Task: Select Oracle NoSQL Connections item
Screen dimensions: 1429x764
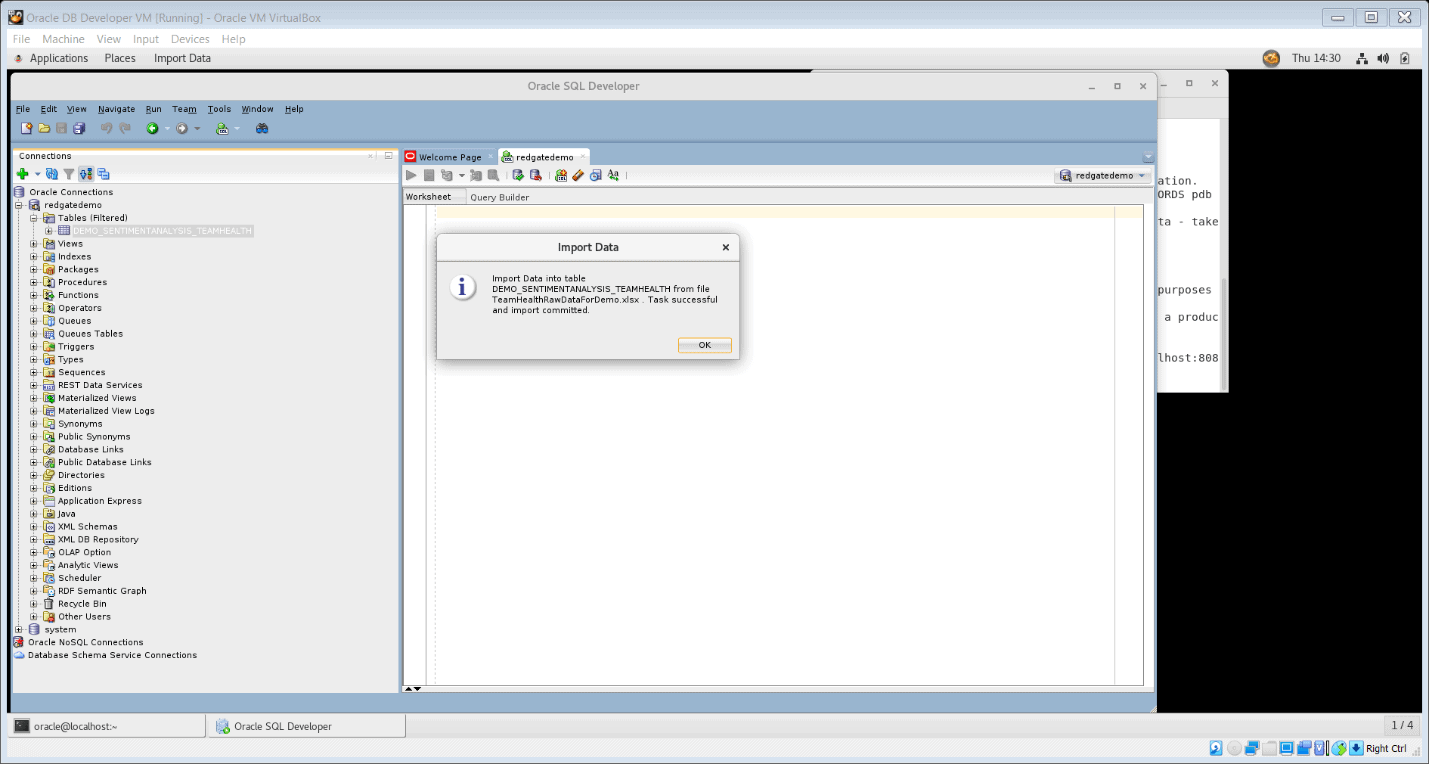Action: (85, 642)
